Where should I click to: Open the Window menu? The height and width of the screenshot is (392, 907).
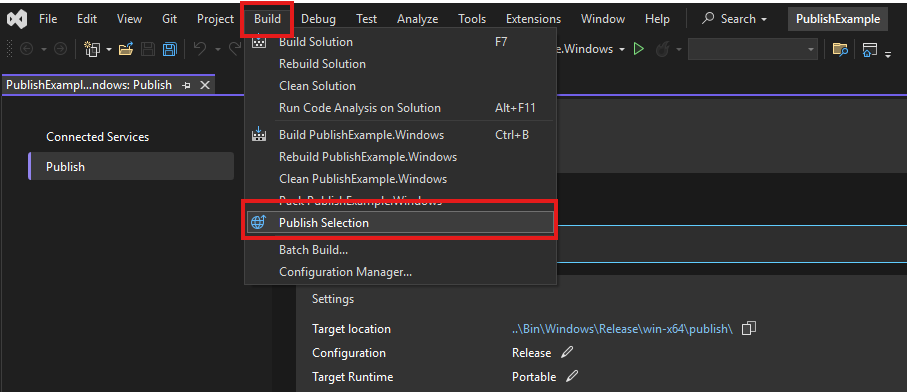(603, 19)
